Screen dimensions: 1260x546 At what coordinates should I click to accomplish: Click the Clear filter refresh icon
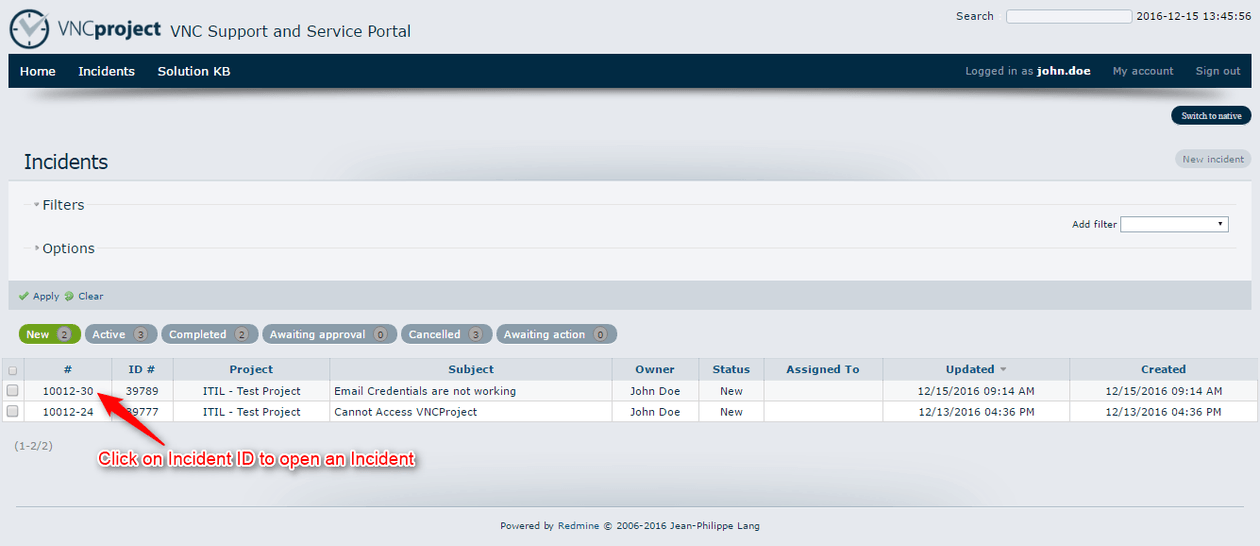(69, 296)
